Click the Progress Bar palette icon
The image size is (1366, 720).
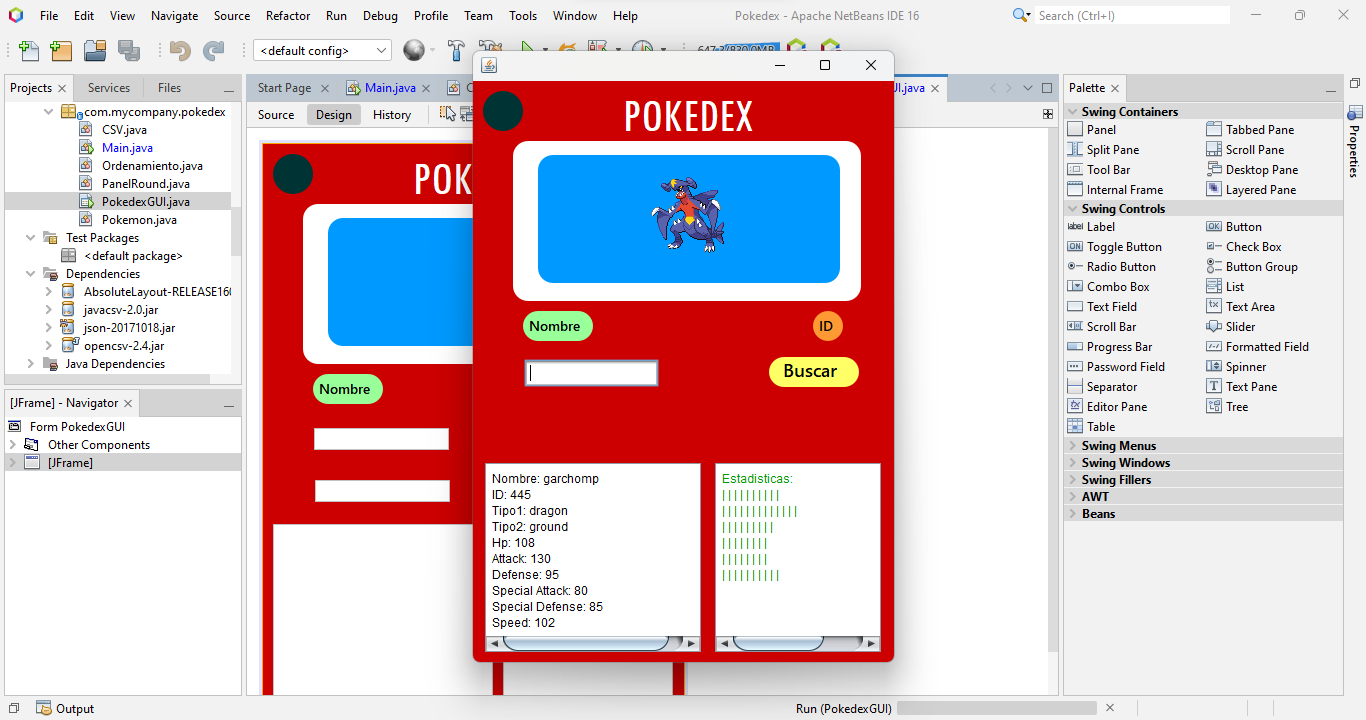pyautogui.click(x=1075, y=346)
